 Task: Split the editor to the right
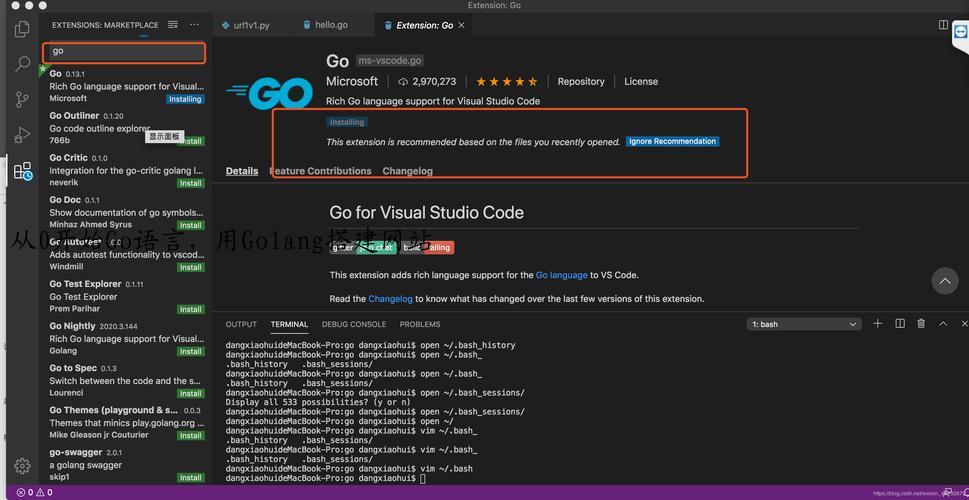click(x=943, y=25)
